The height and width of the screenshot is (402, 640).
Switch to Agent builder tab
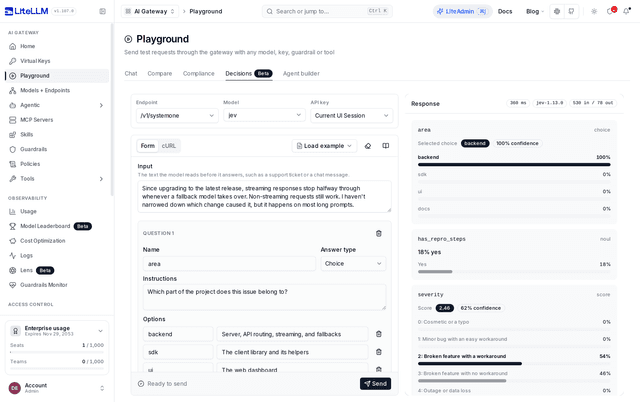pos(301,73)
